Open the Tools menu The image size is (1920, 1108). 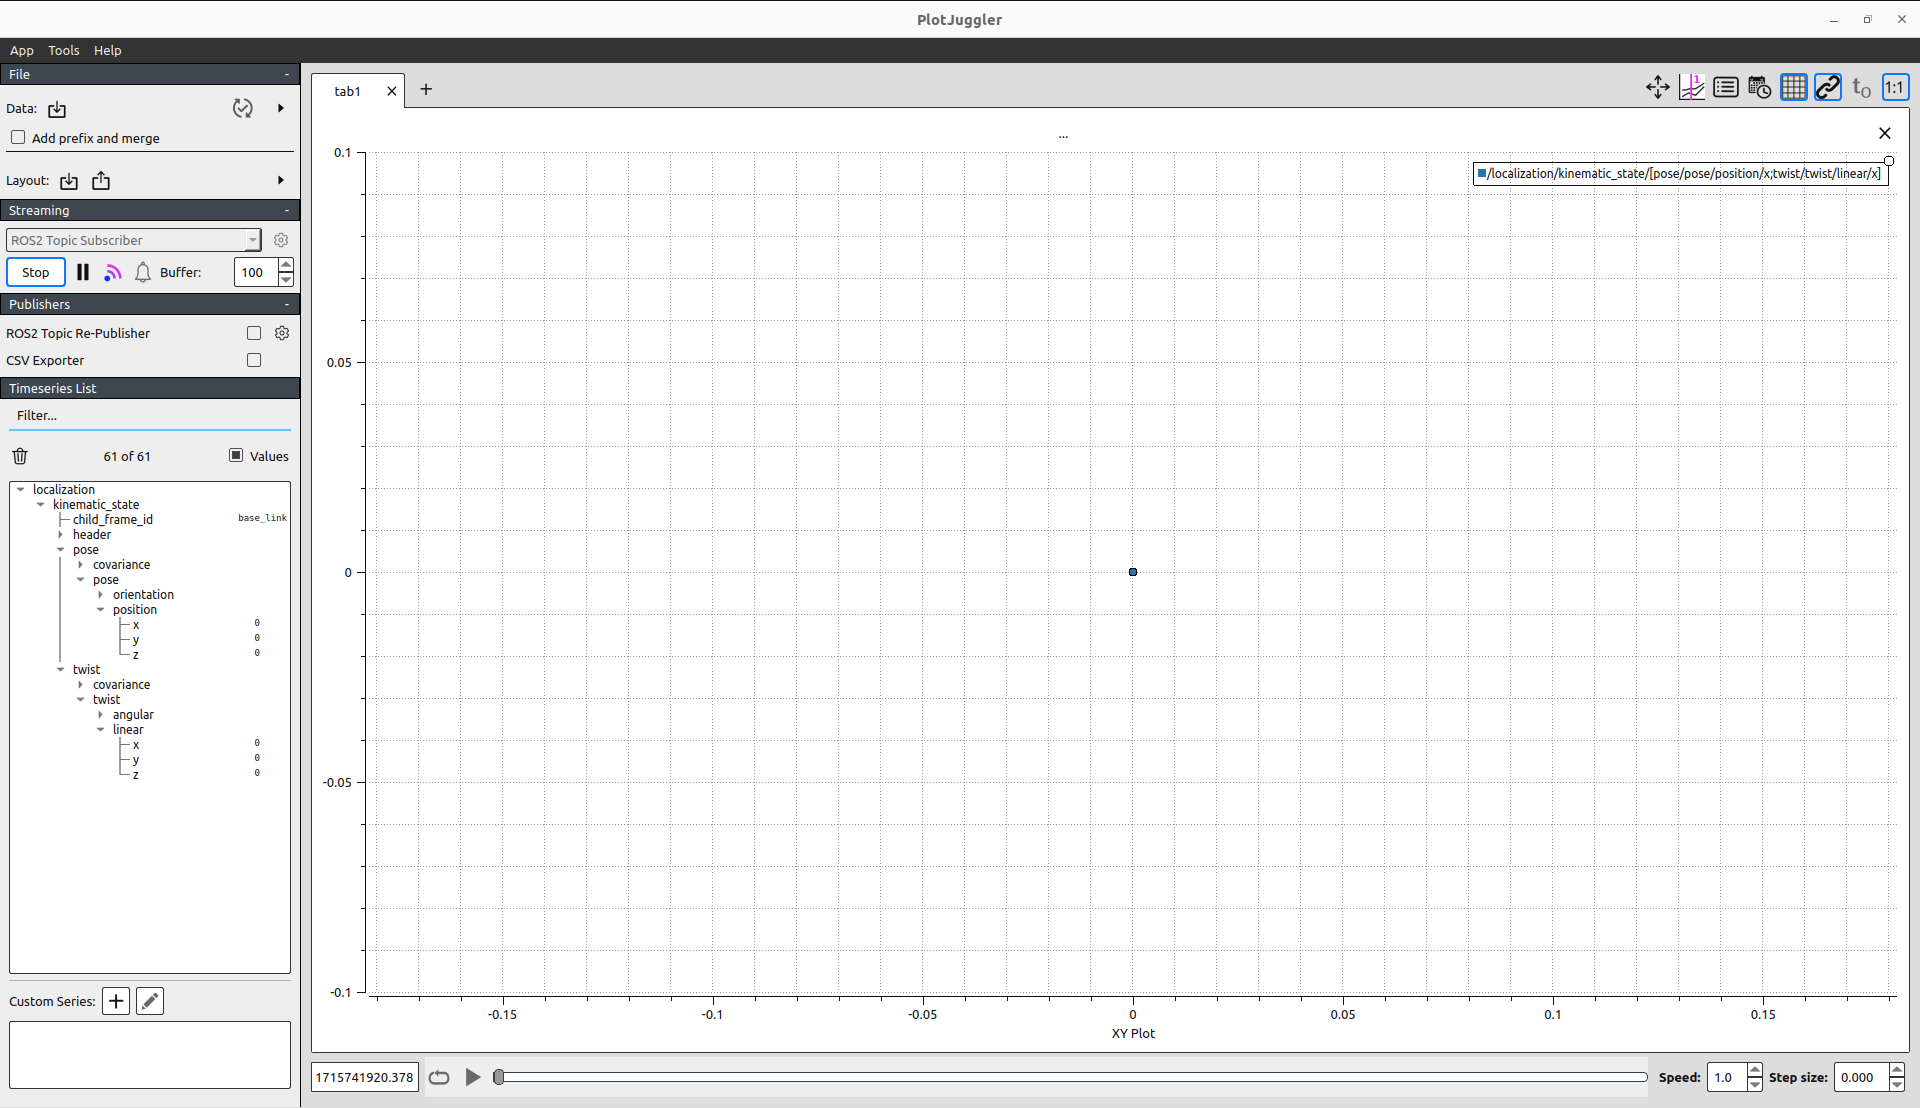tap(63, 50)
